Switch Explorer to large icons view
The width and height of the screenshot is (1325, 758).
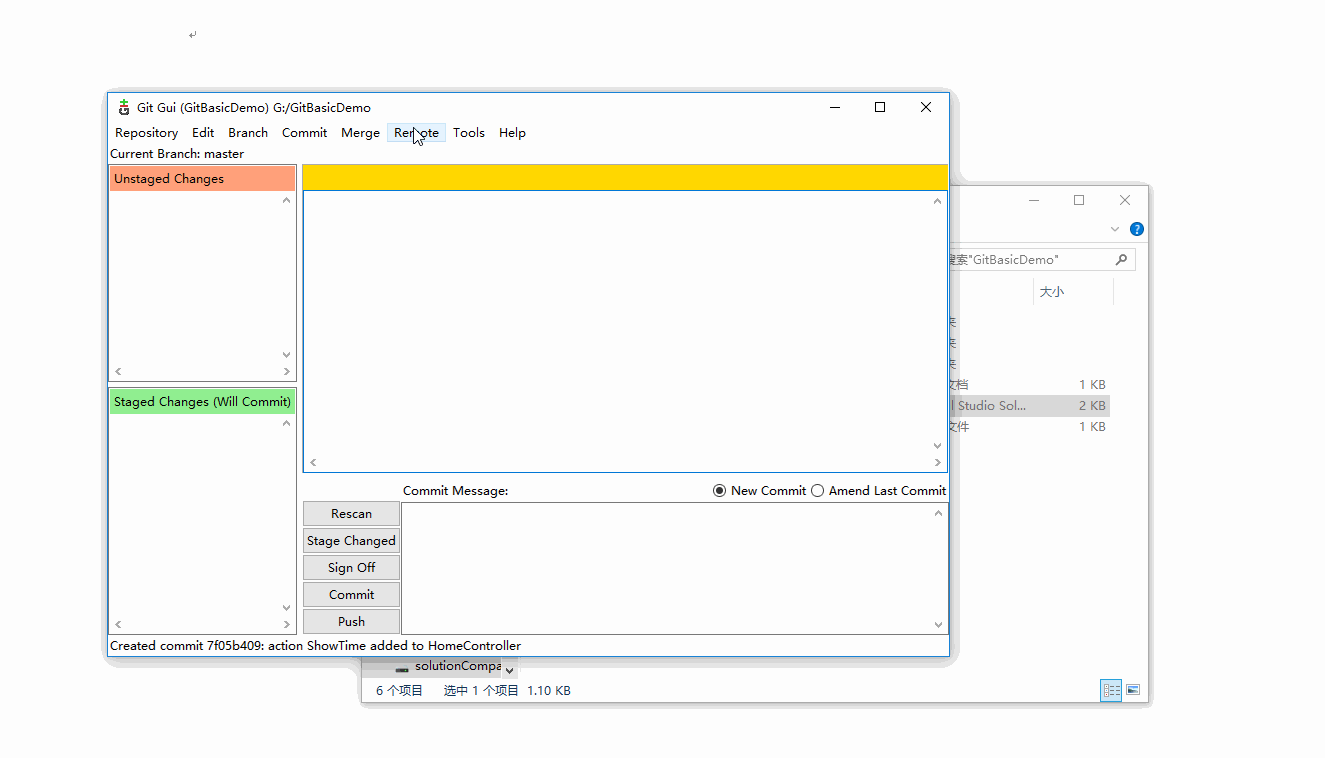click(1133, 690)
